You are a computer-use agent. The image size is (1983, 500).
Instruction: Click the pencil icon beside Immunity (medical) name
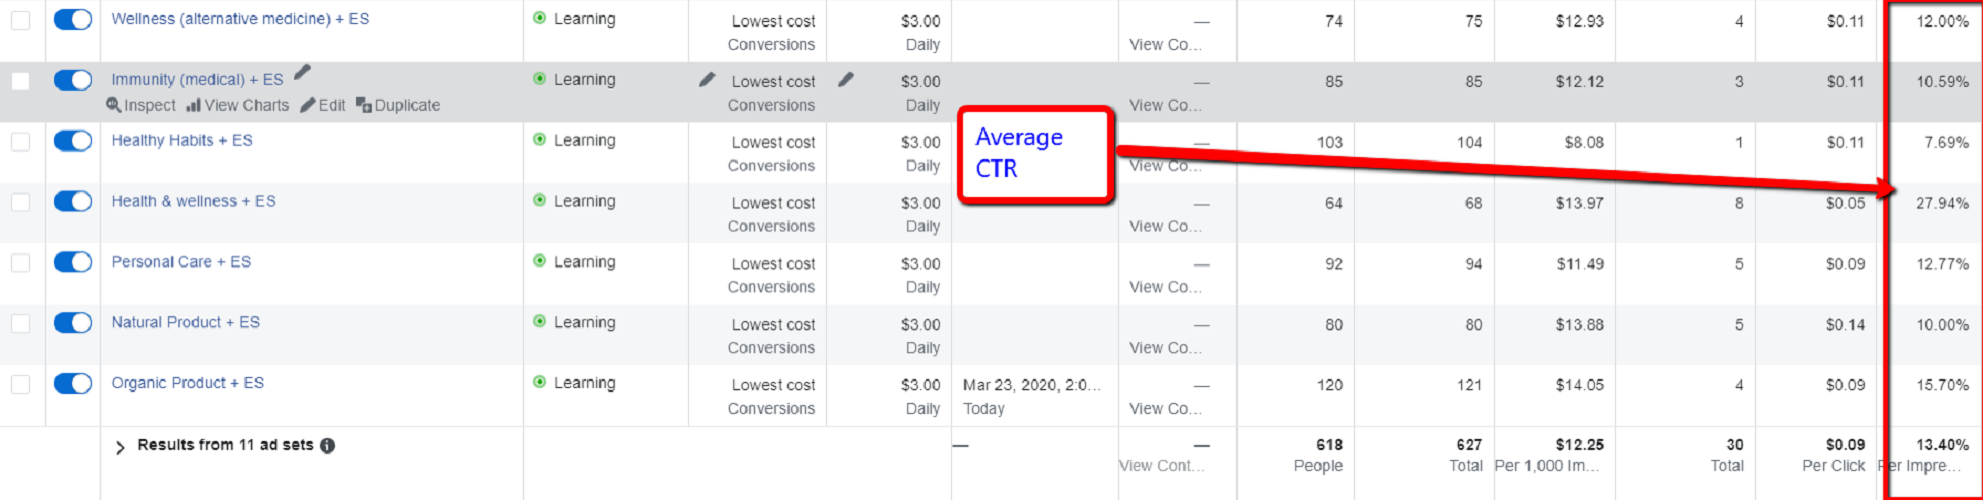pos(303,72)
